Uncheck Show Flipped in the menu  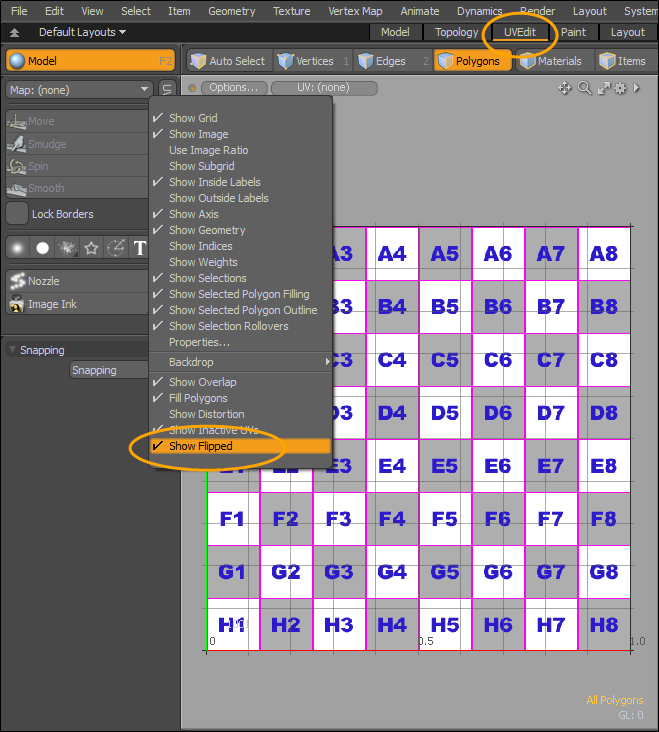[x=200, y=446]
